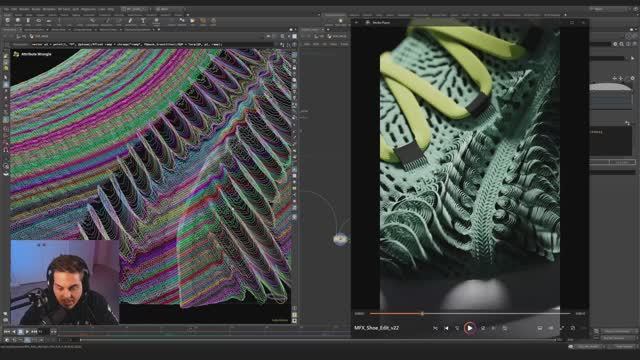Click the ramp preview in parameters
Image resolution: width=640 pixels, height=360 pixels.
[x=610, y=87]
